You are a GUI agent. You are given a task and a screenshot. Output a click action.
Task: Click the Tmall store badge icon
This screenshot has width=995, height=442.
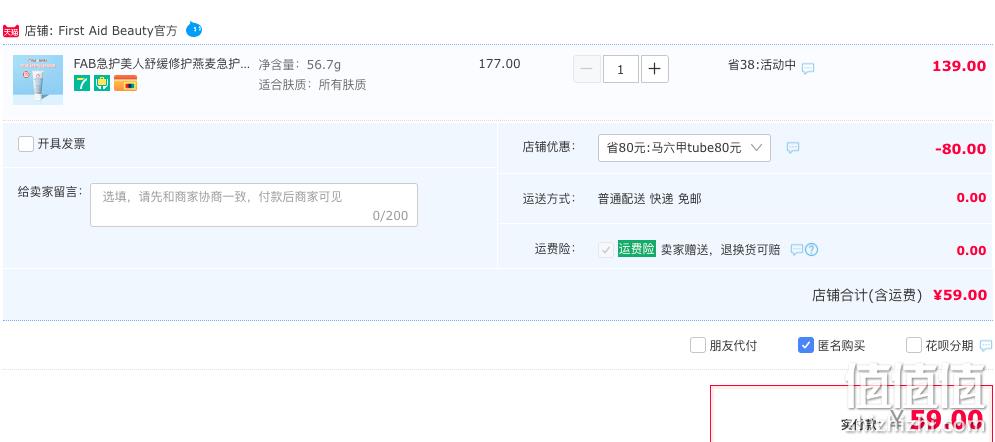pyautogui.click(x=11, y=30)
